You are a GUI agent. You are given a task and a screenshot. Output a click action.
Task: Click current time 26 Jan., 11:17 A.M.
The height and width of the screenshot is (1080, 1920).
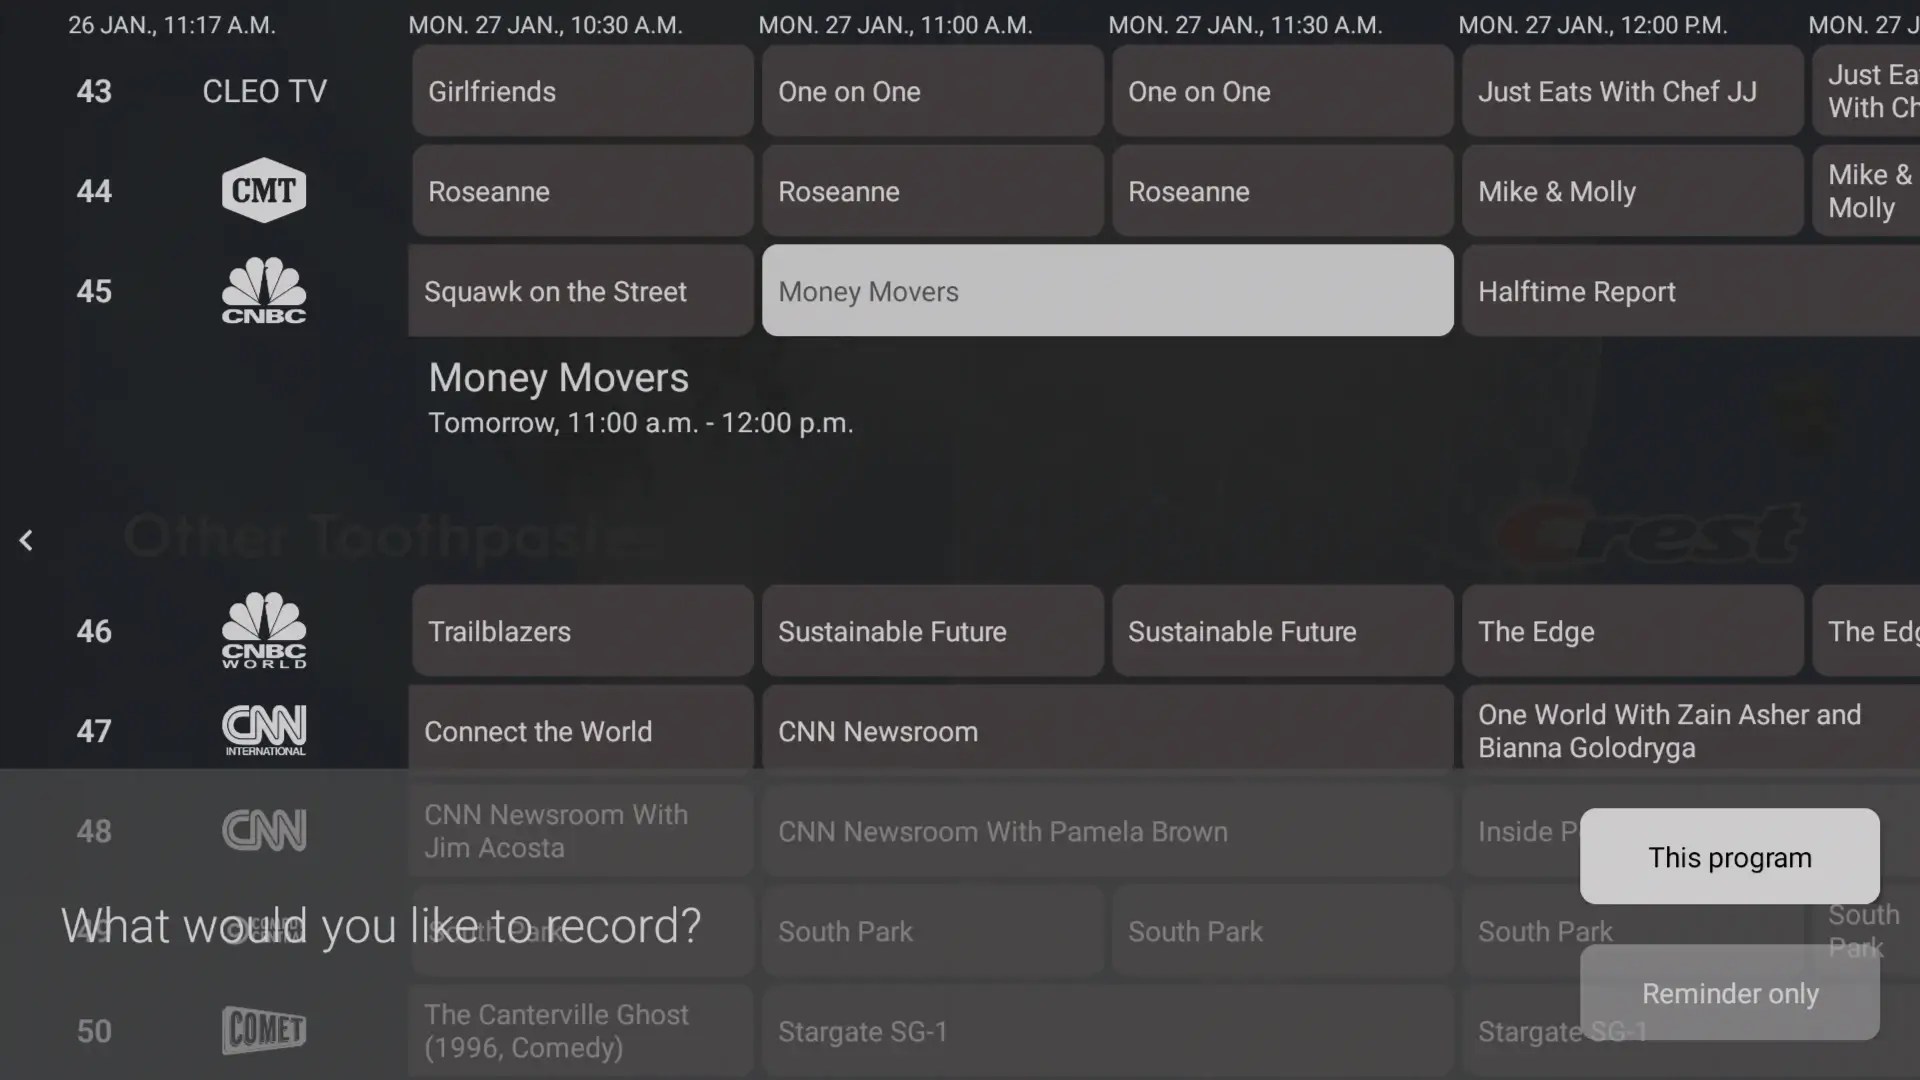pyautogui.click(x=172, y=25)
